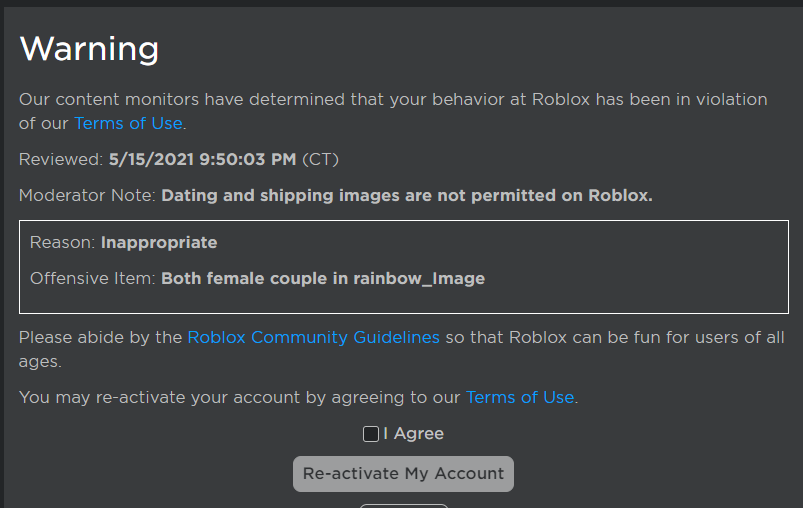803x508 pixels.
Task: Click the Please abide by the text
Action: coord(100,337)
